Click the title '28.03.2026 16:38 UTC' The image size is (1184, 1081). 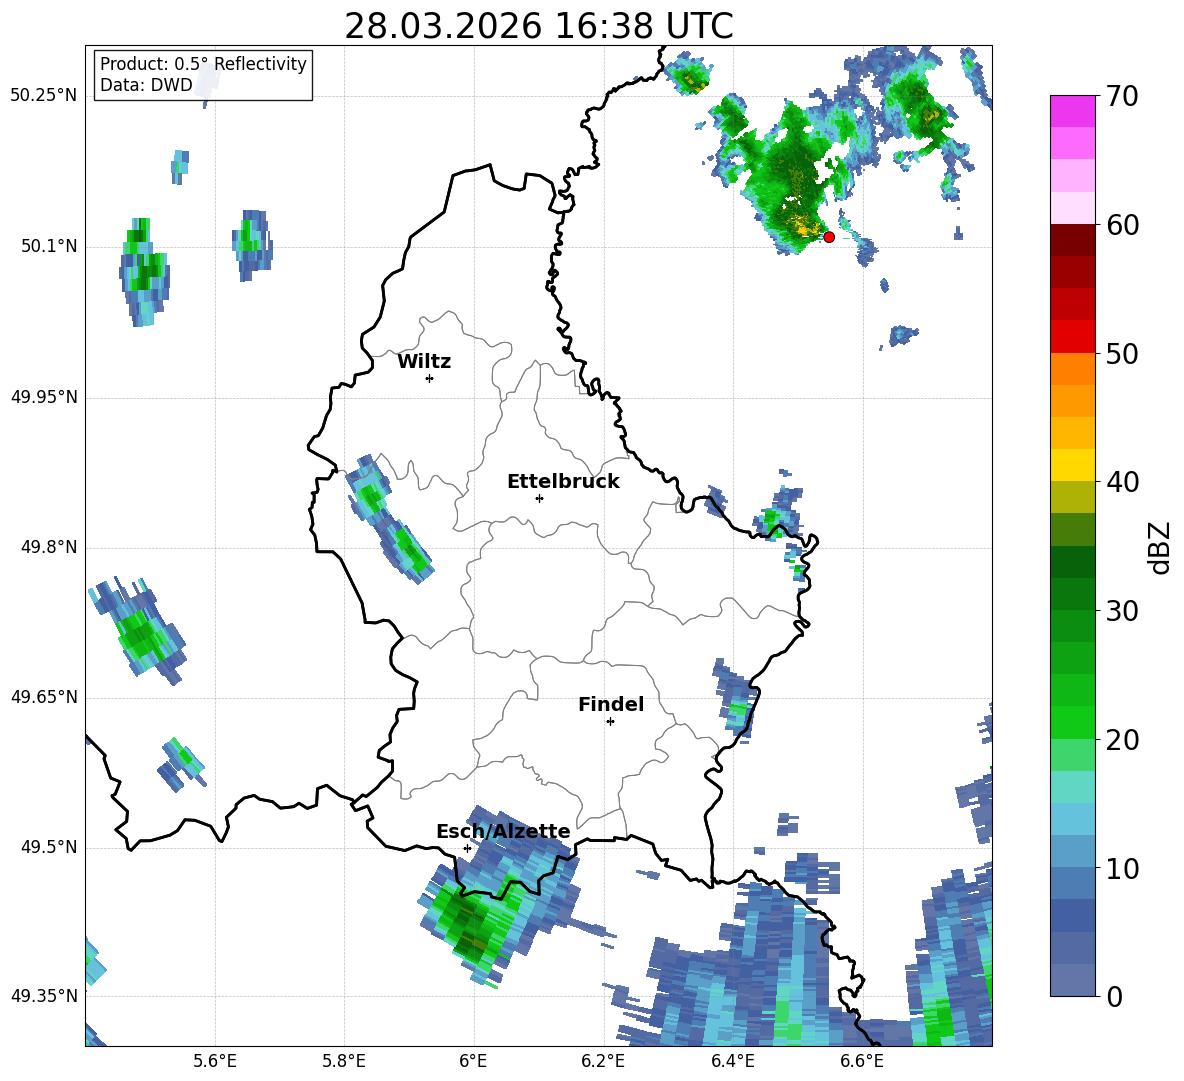[x=538, y=26]
